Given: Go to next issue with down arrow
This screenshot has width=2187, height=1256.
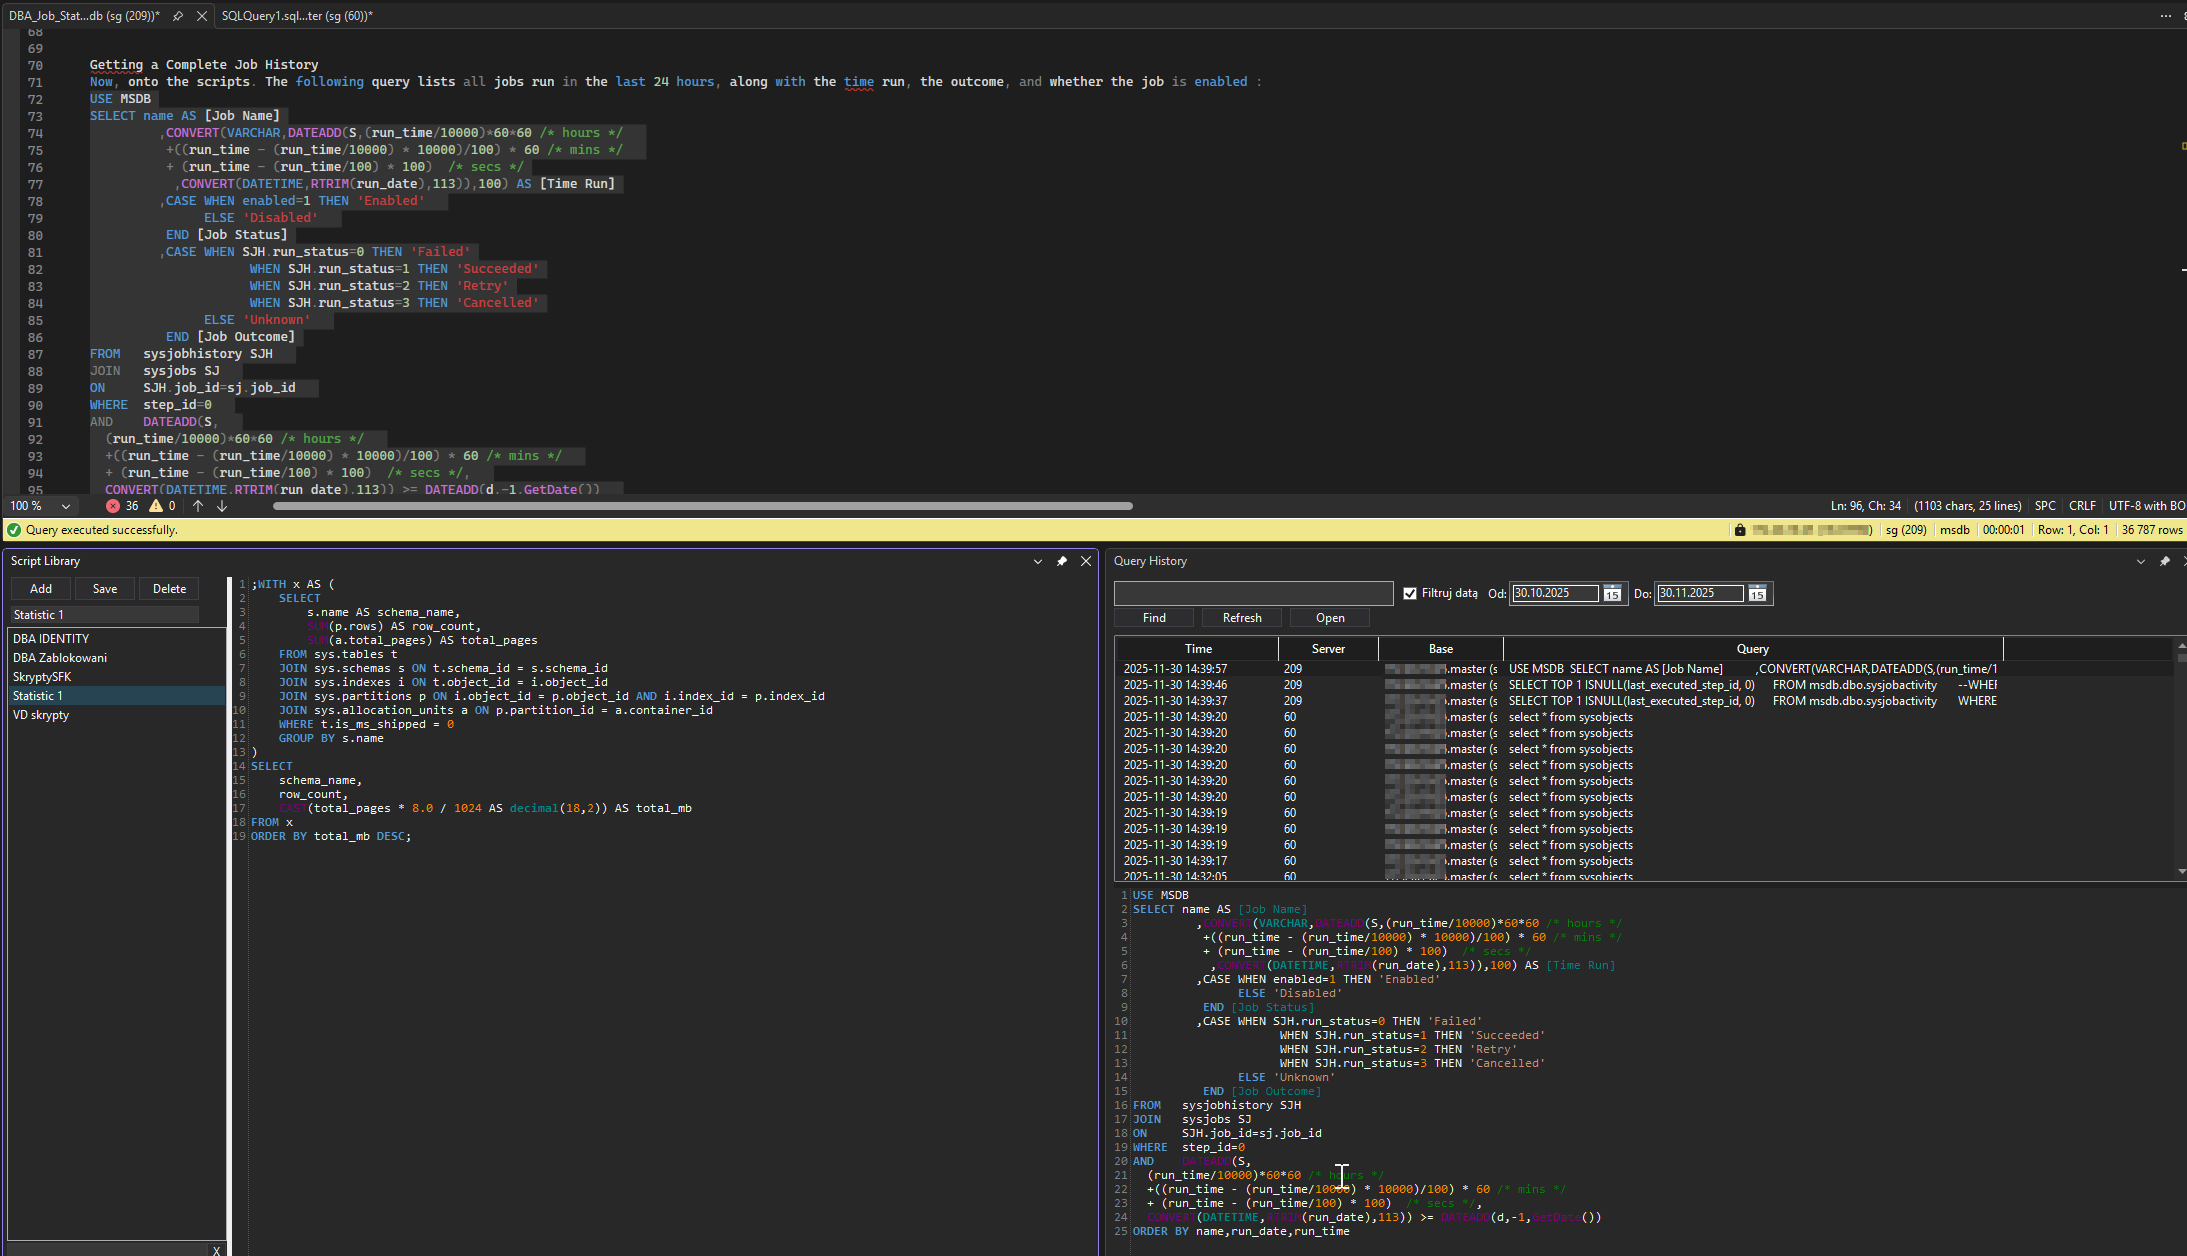Looking at the screenshot, I should pos(222,506).
